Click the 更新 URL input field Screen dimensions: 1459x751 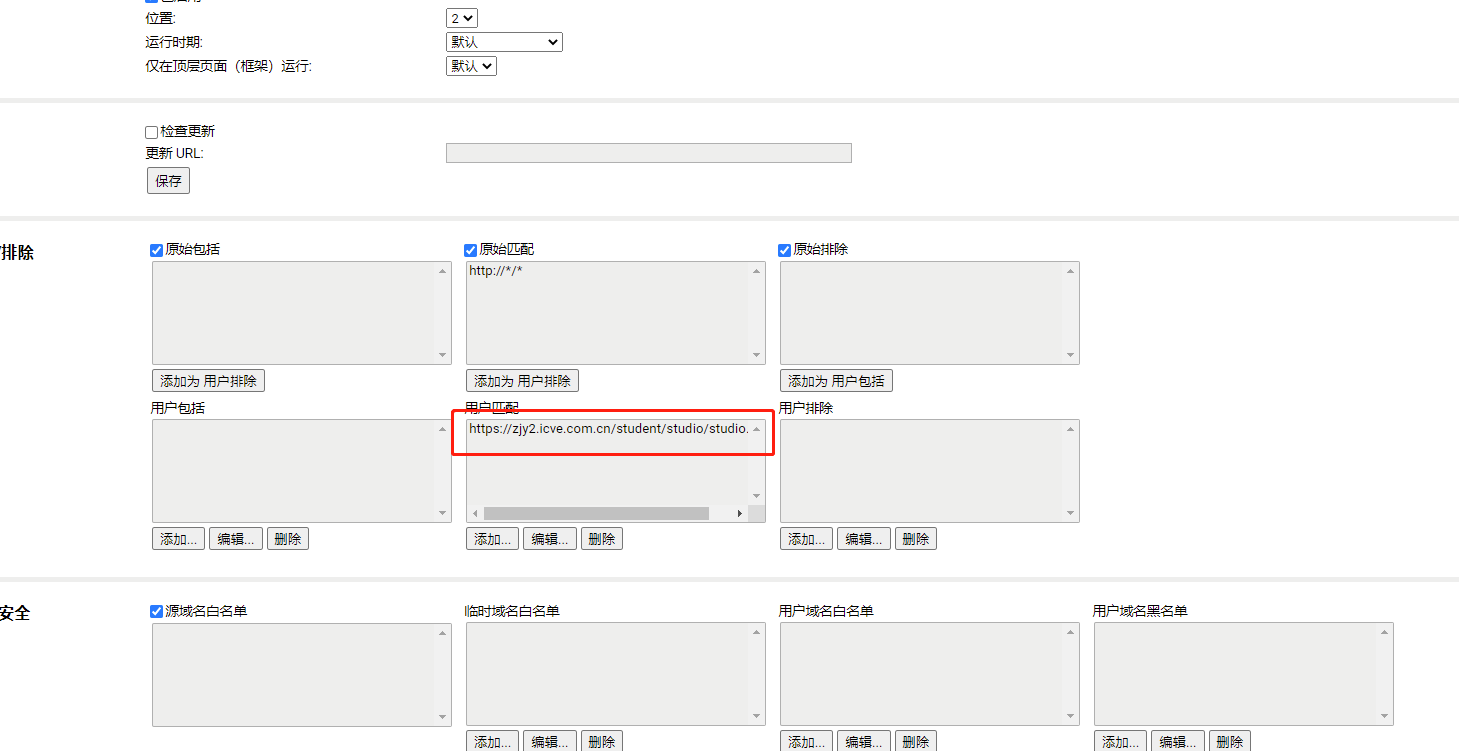[x=648, y=152]
